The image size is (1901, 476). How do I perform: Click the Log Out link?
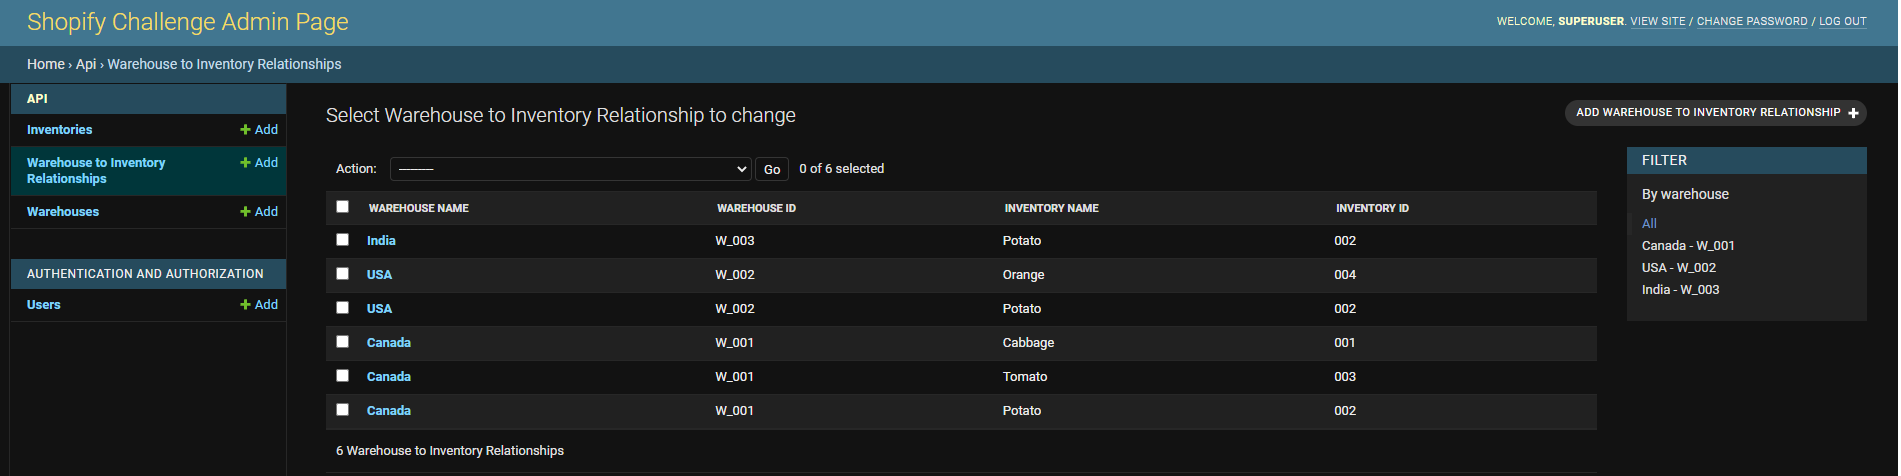click(1843, 22)
